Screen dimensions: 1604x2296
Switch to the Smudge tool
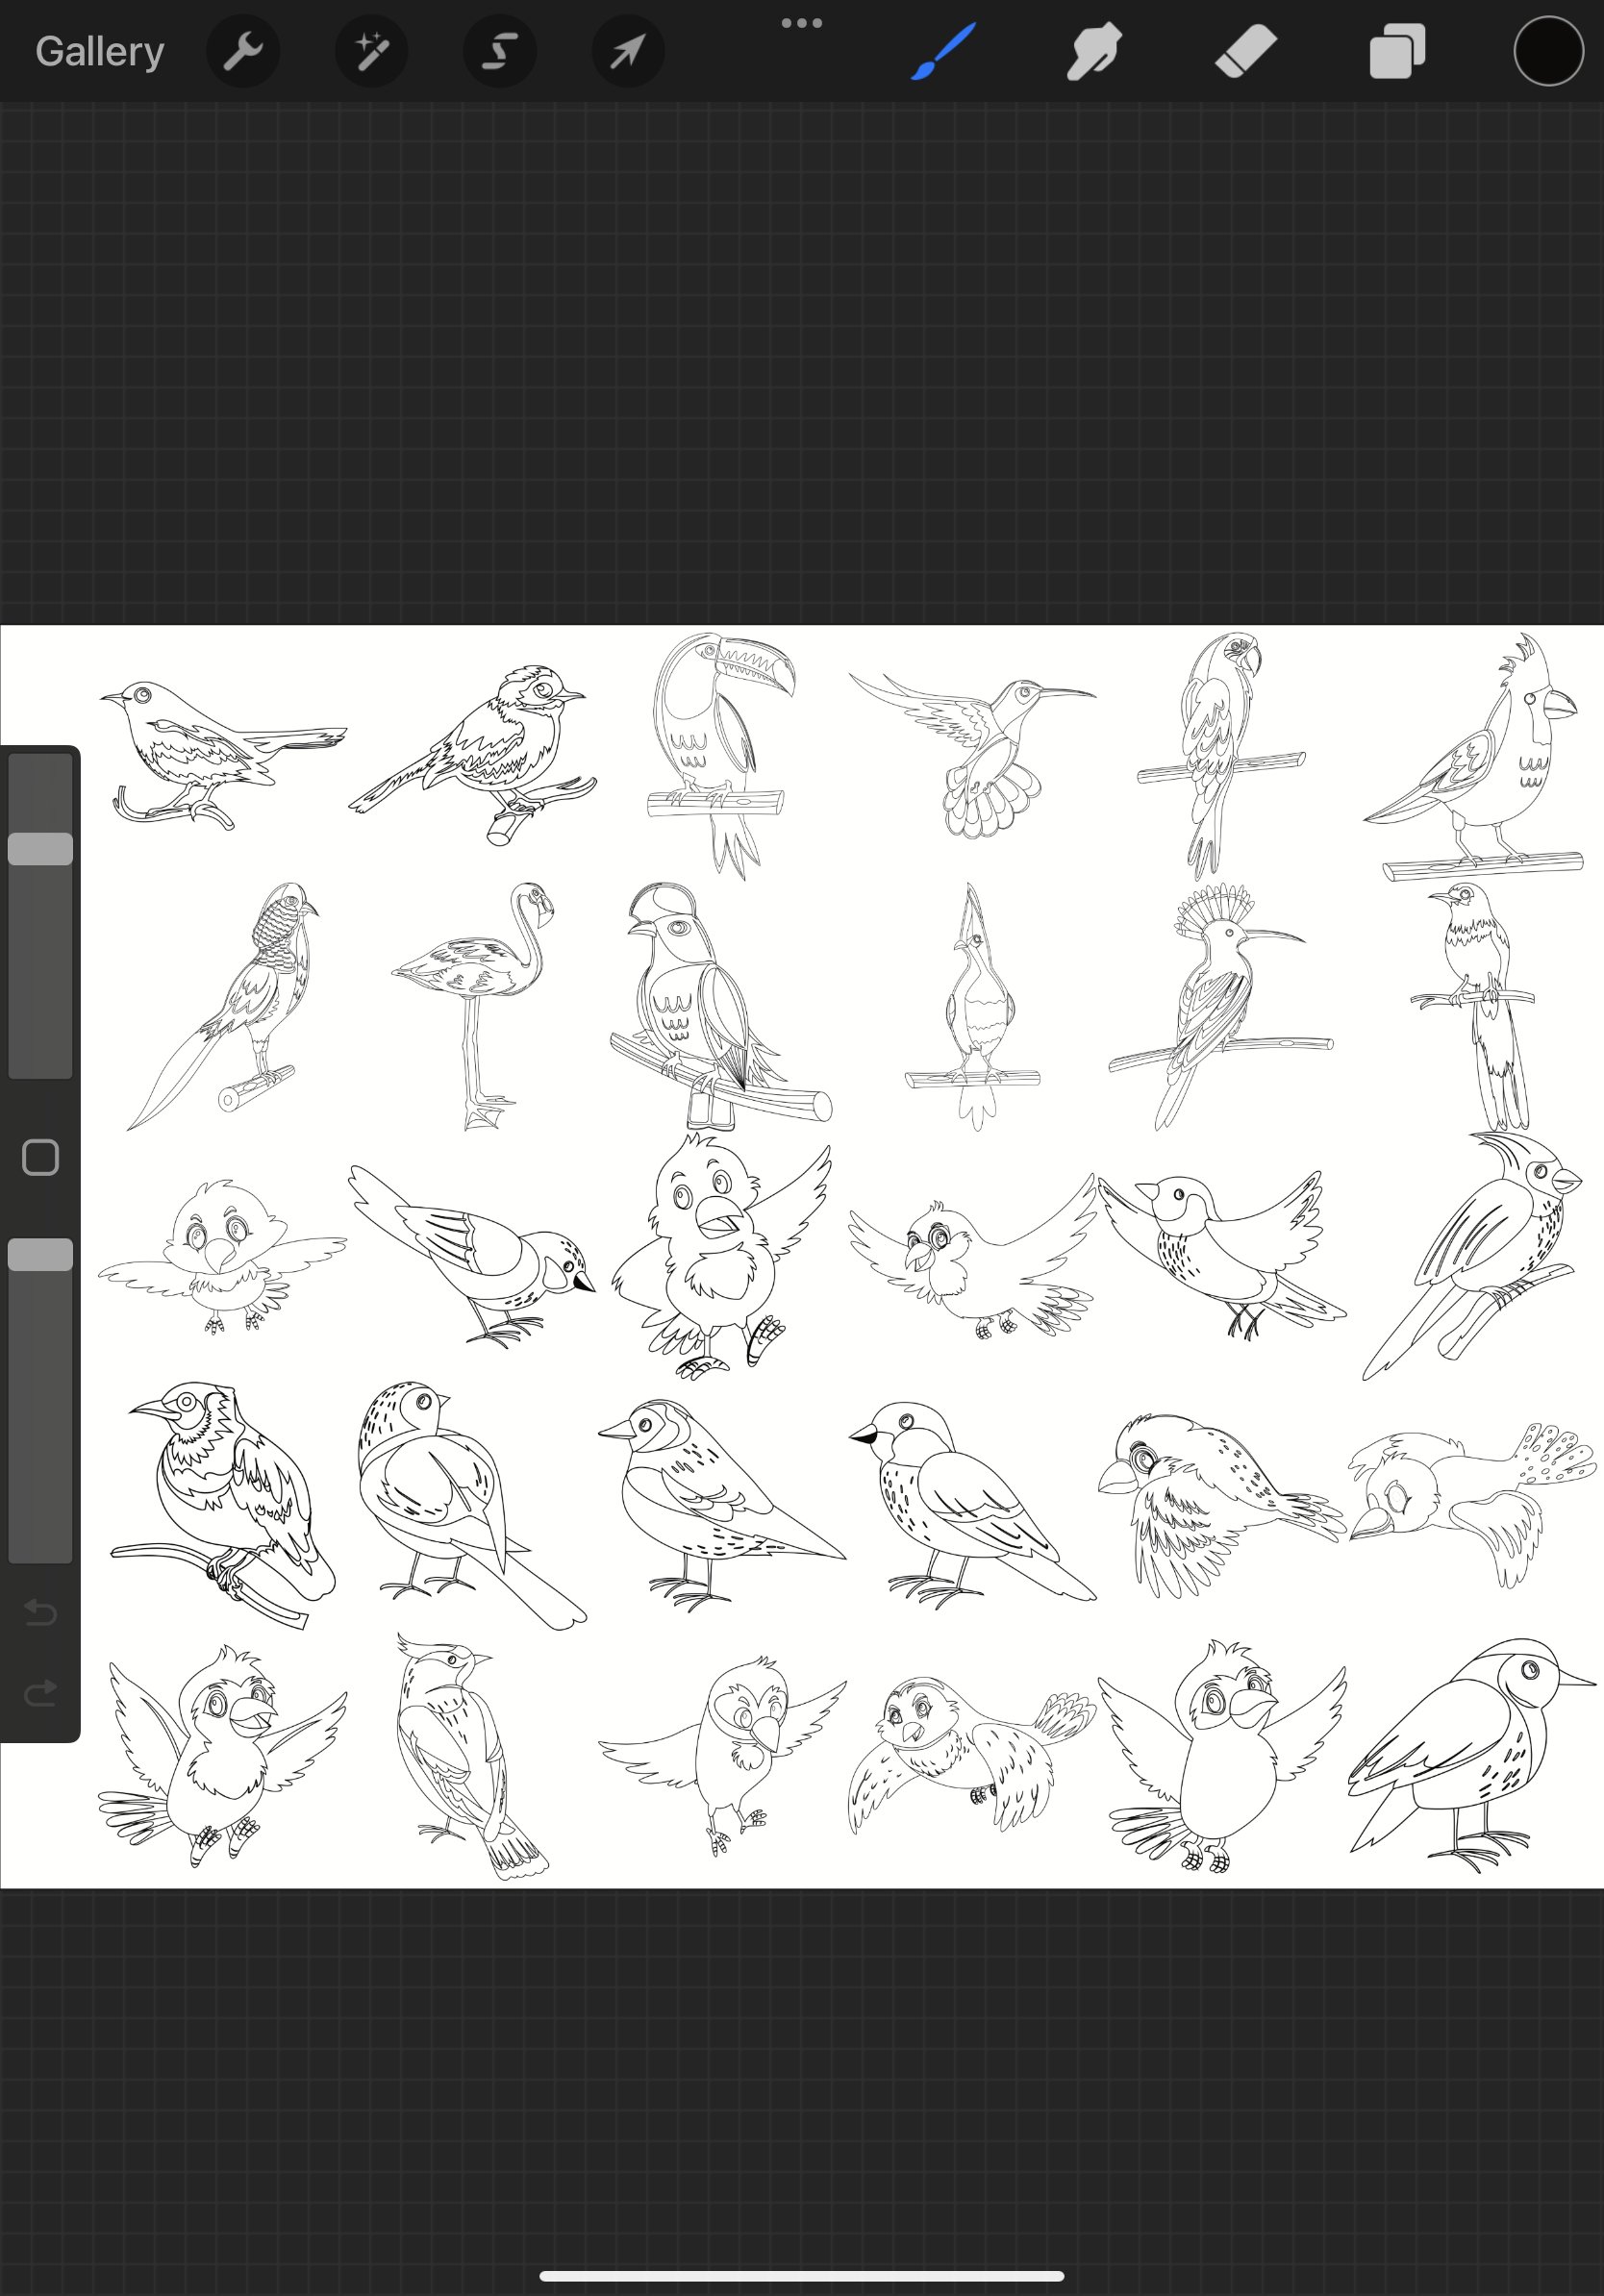pyautogui.click(x=1092, y=51)
